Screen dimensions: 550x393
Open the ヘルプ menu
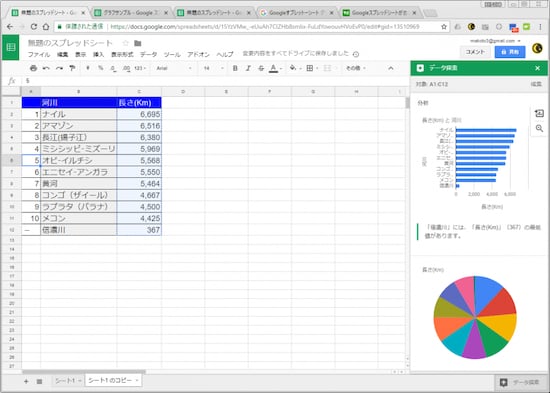coord(225,54)
